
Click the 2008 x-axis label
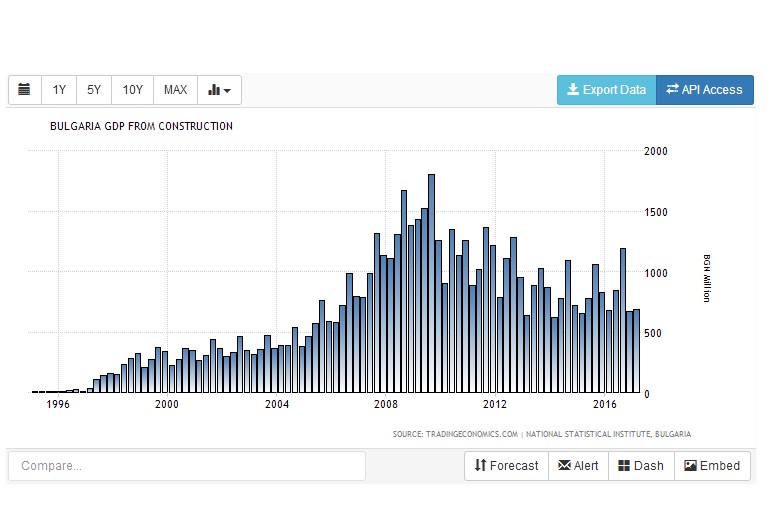385,405
